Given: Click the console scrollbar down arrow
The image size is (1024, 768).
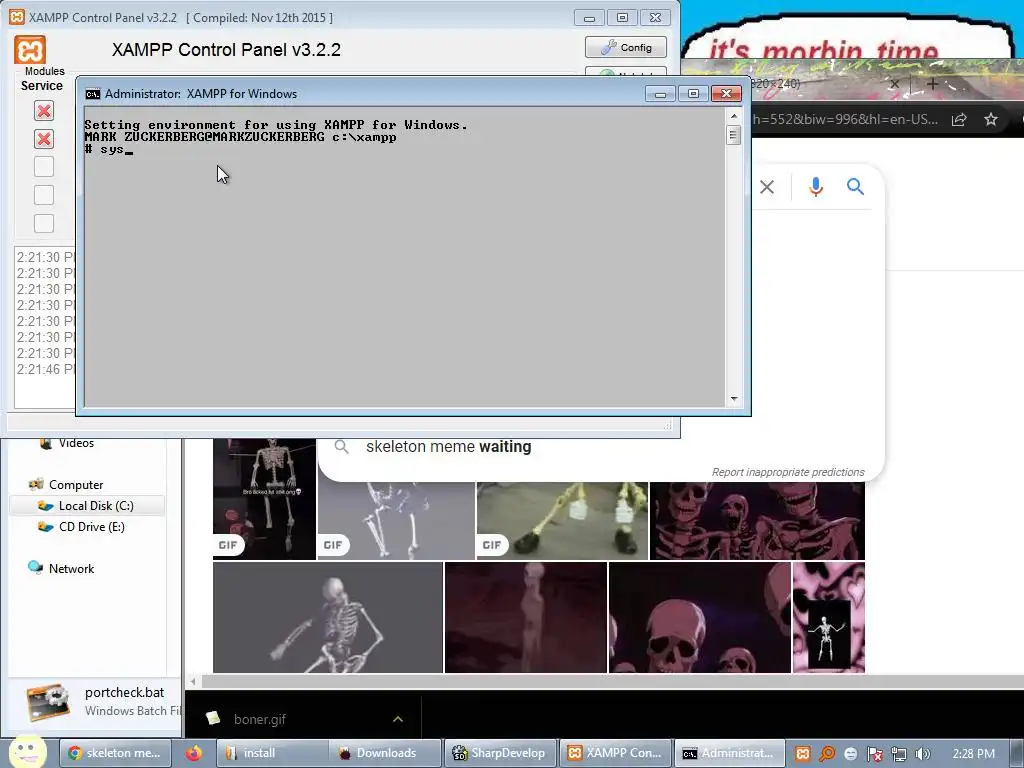Looking at the screenshot, I should pos(733,398).
